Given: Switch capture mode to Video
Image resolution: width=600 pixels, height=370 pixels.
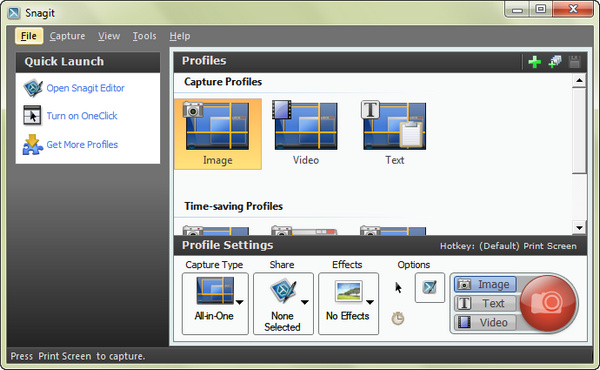Looking at the screenshot, I should (x=485, y=323).
